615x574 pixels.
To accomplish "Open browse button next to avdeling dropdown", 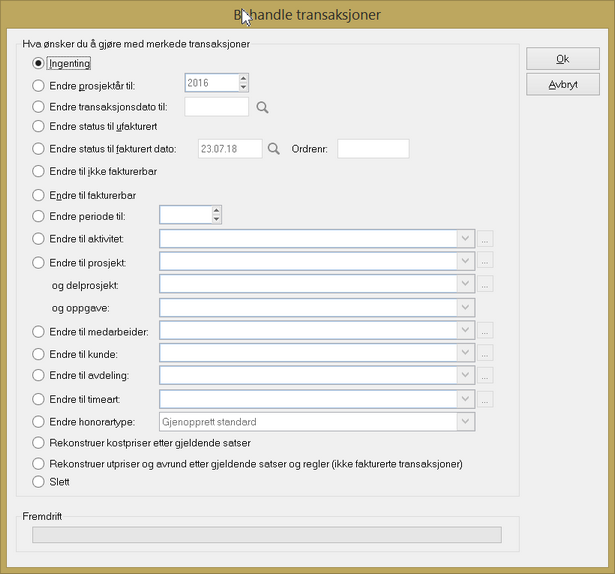I will (485, 375).
